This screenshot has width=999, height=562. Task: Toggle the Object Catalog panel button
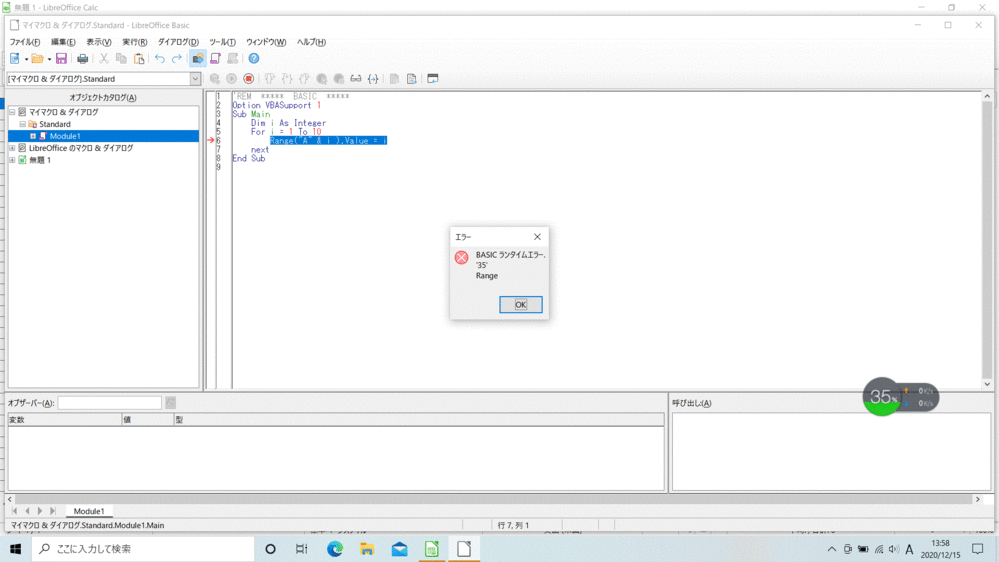tap(198, 59)
